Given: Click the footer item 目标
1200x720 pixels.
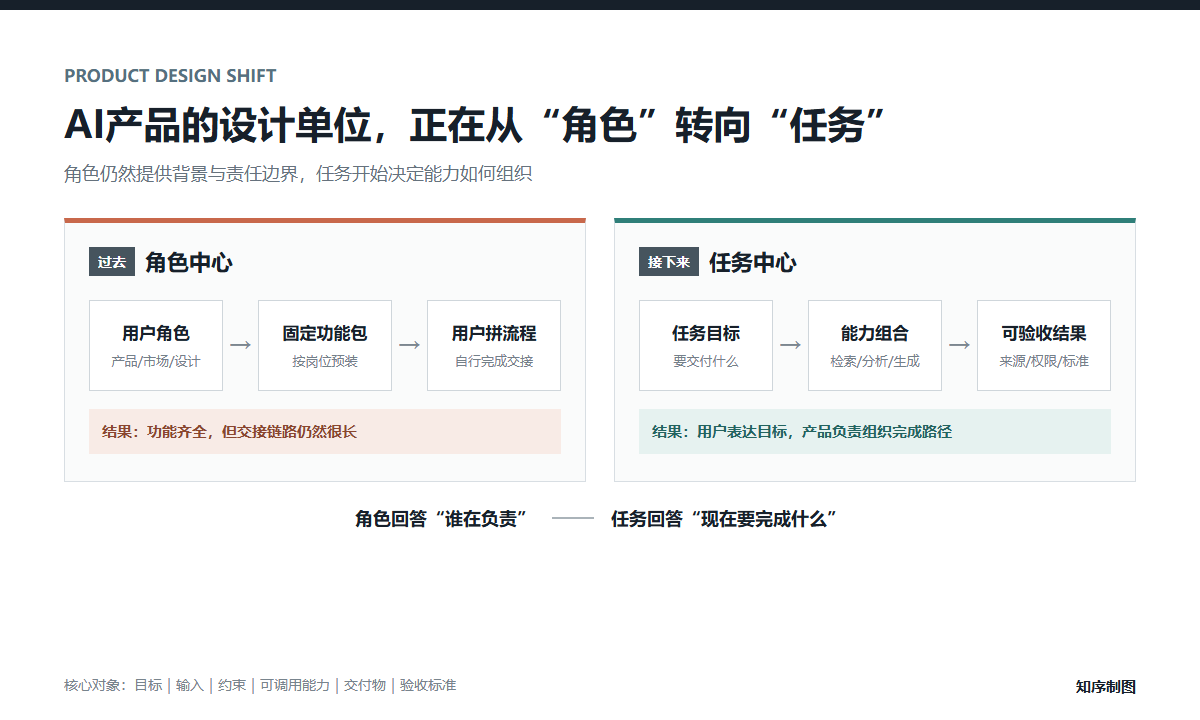Looking at the screenshot, I should 148,685.
